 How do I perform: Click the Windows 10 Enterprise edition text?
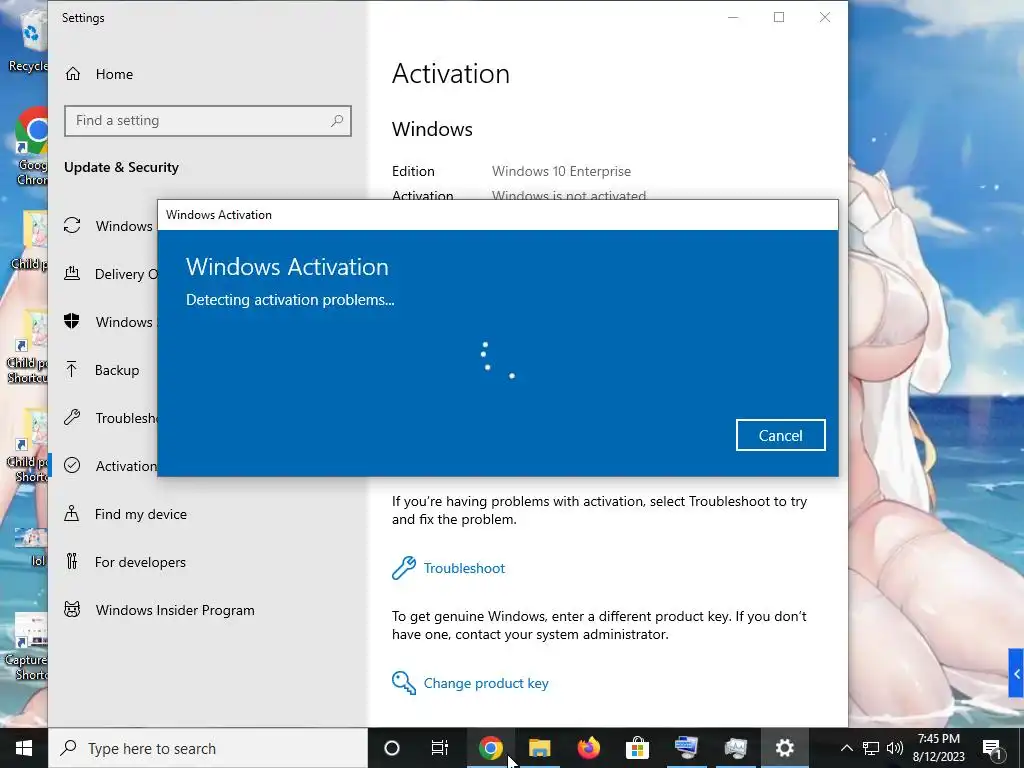561,171
